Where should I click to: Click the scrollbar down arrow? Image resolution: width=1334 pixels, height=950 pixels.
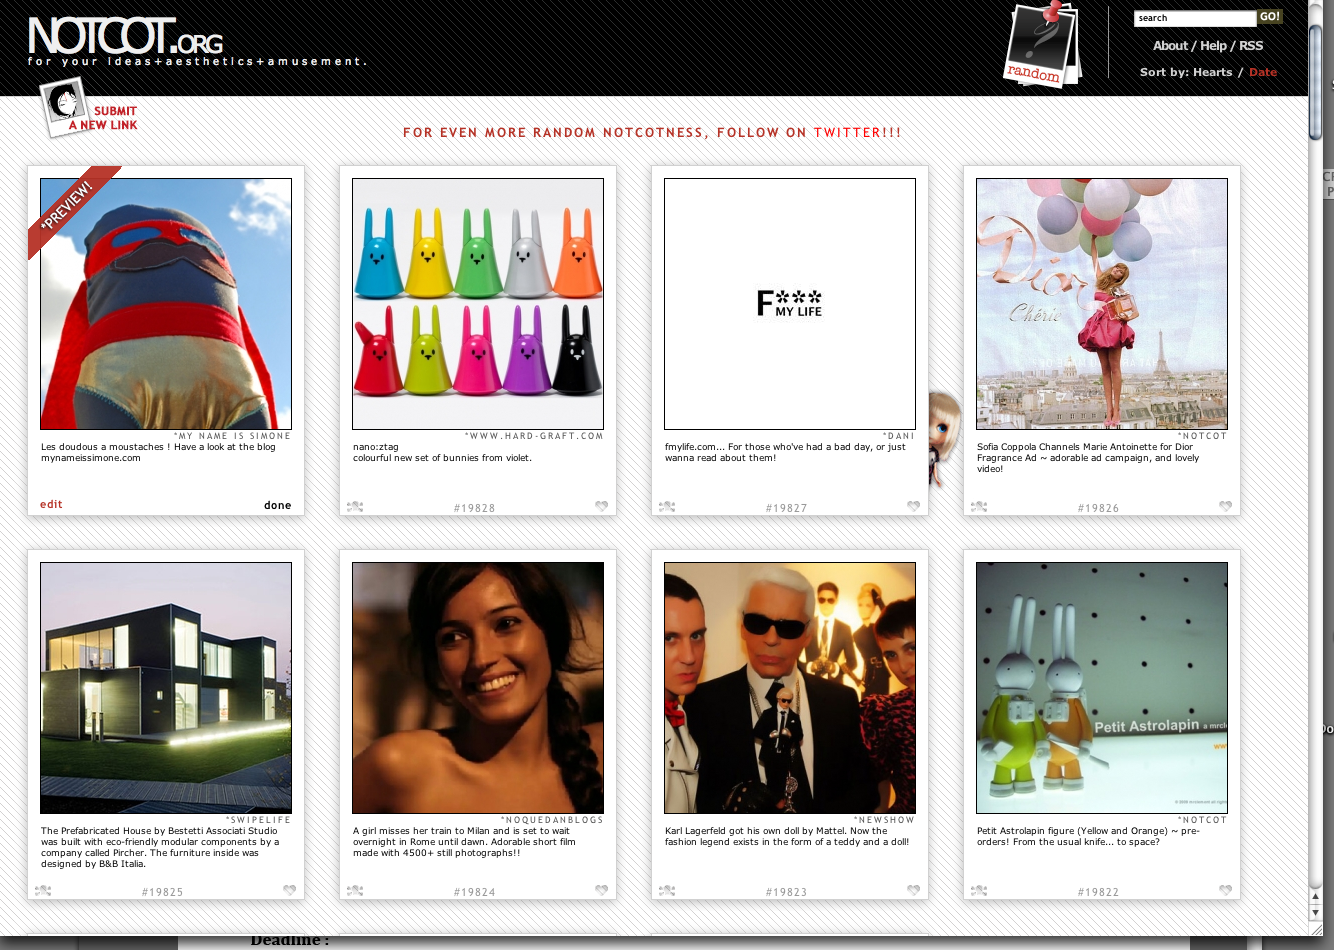coord(1316,912)
